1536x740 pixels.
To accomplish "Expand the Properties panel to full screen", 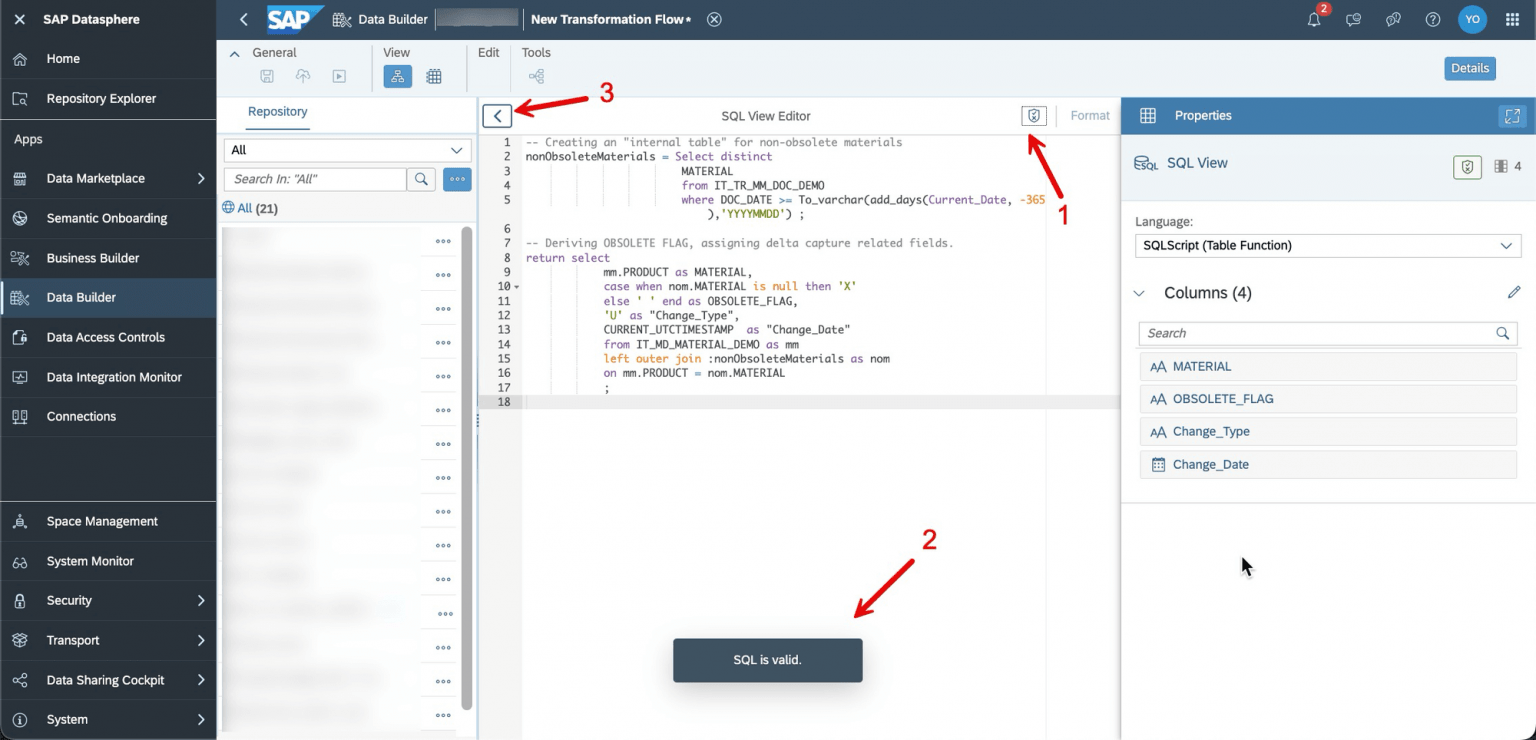I will click(1511, 116).
